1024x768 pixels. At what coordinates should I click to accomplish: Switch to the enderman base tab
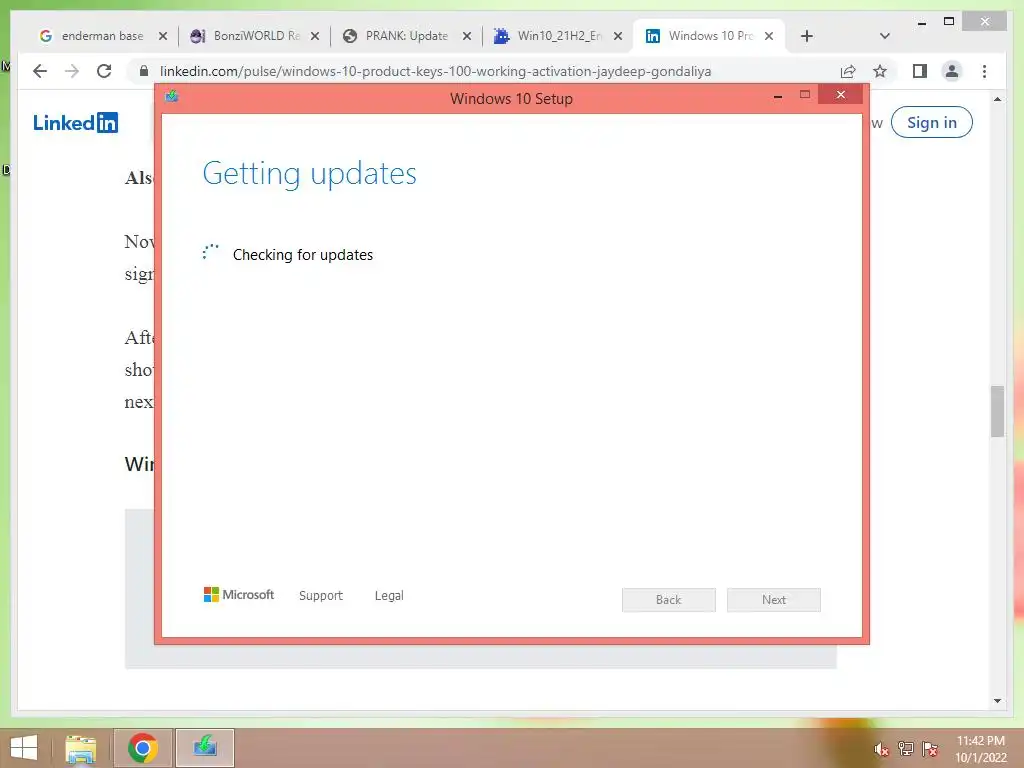[101, 36]
